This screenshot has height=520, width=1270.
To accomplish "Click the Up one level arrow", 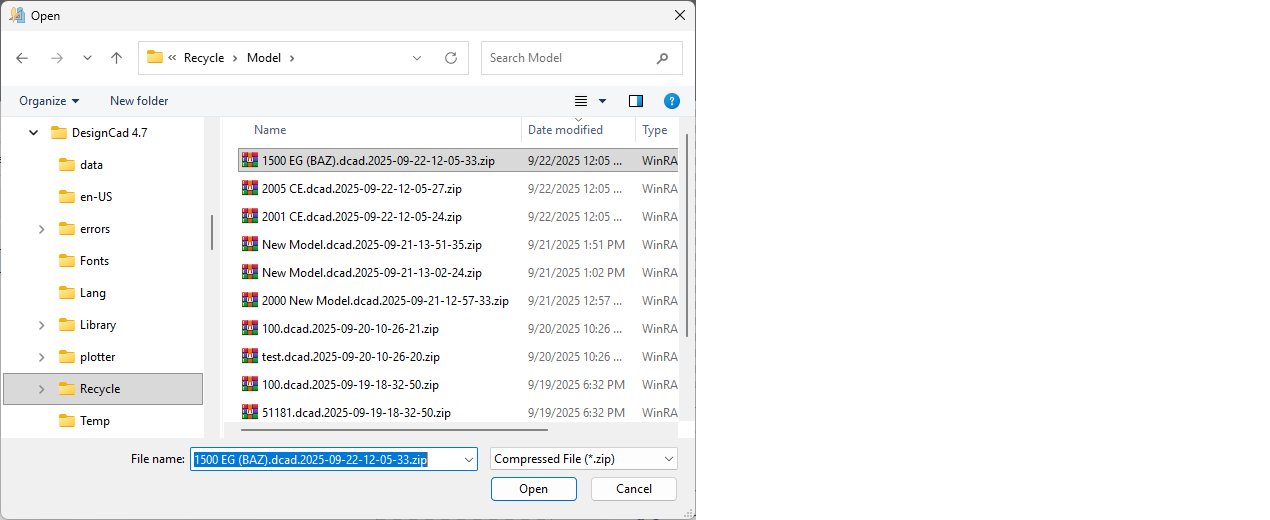I will (116, 58).
